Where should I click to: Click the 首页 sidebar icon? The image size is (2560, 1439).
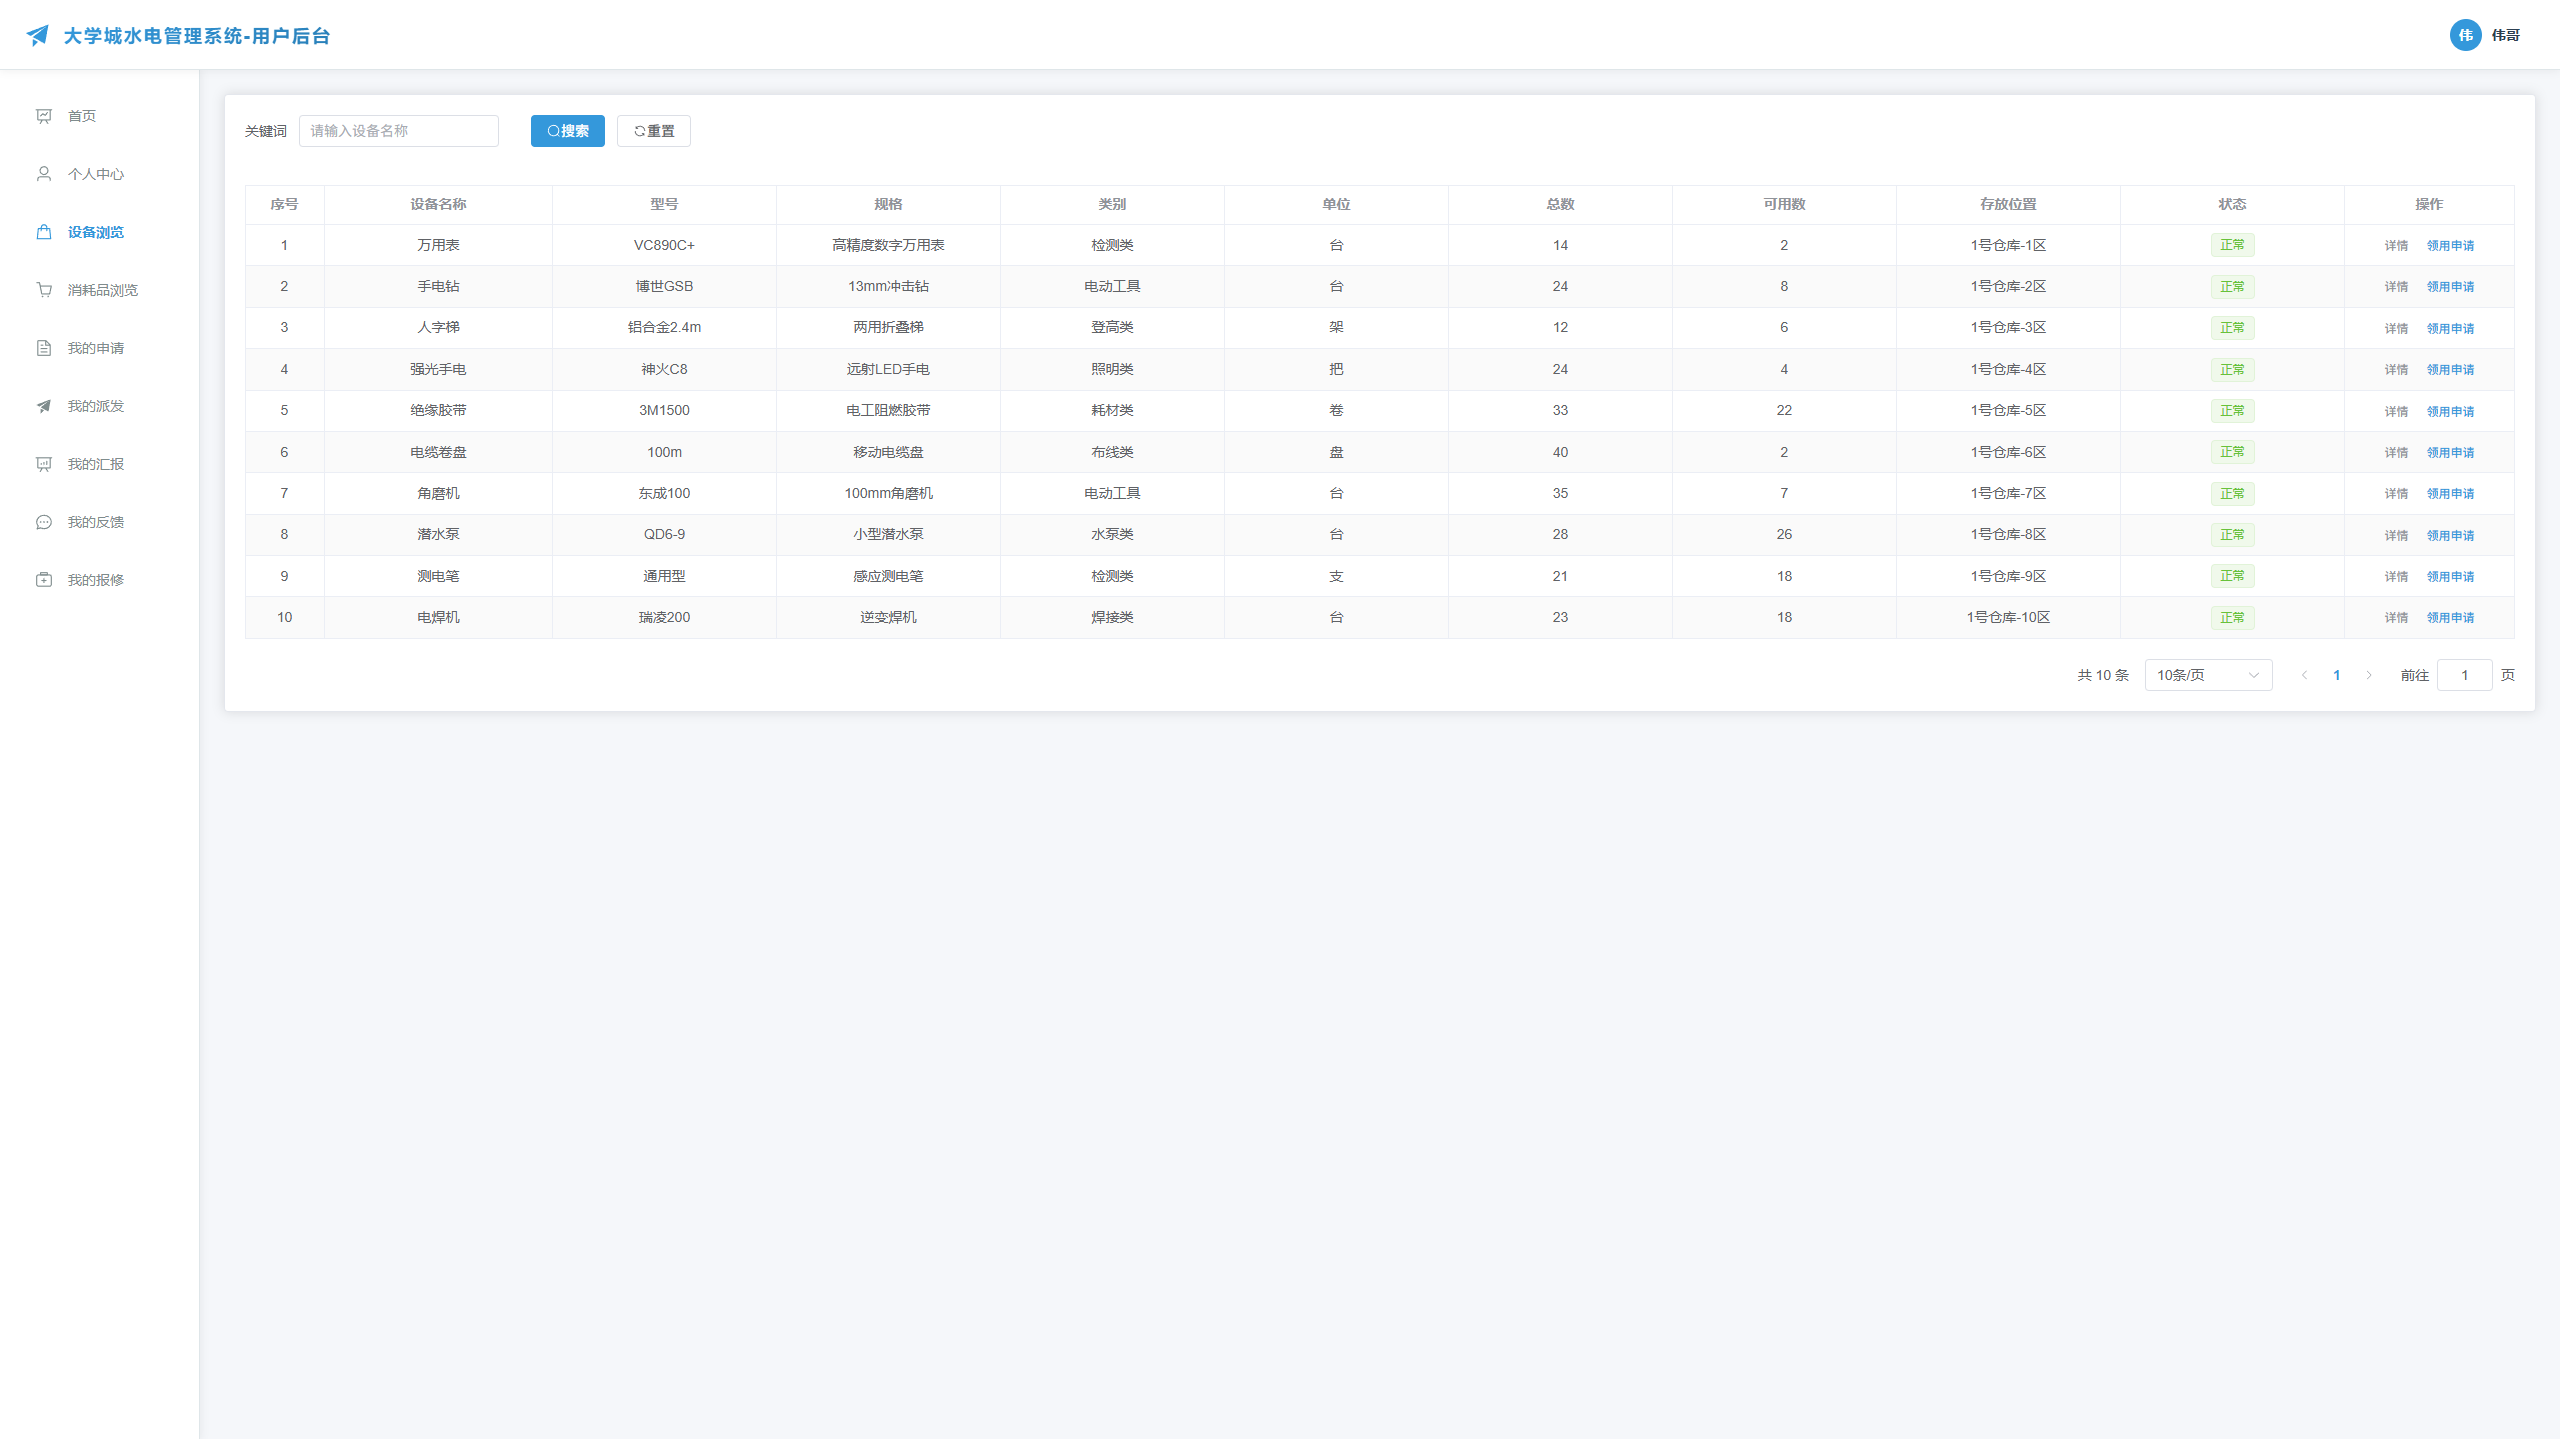pyautogui.click(x=44, y=116)
